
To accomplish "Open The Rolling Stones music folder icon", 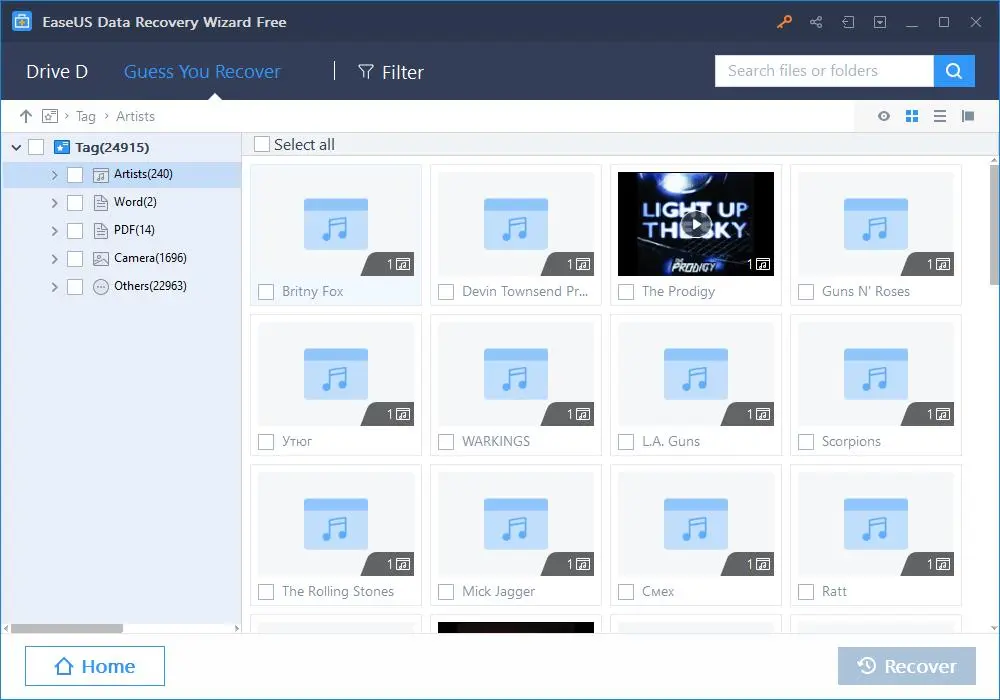I will 336,524.
